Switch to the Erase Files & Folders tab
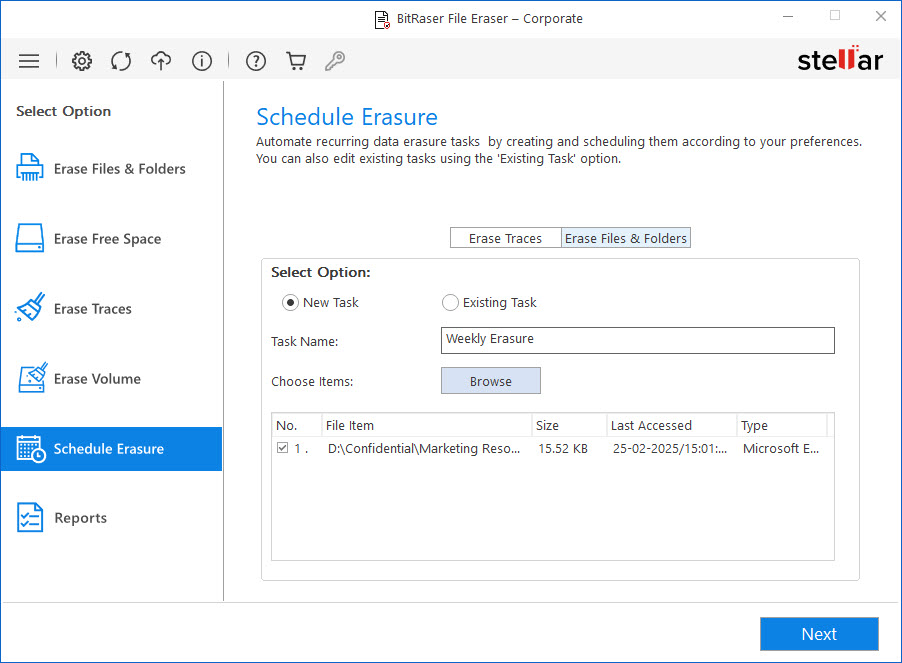This screenshot has width=902, height=663. (x=626, y=238)
